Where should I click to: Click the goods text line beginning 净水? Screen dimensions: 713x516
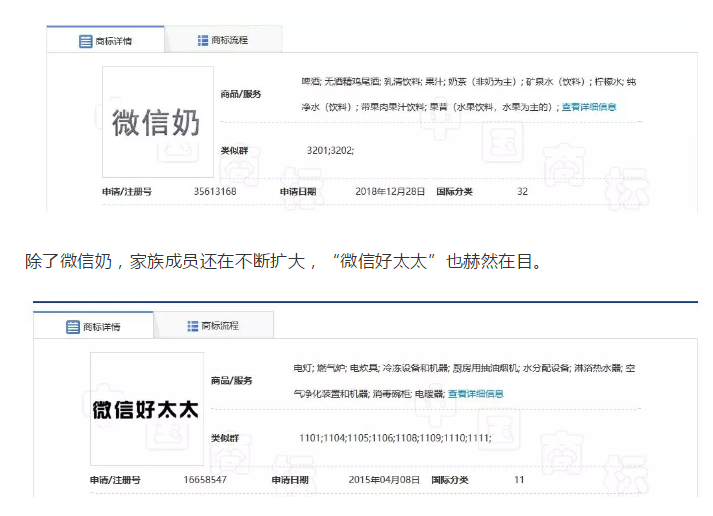(x=430, y=107)
